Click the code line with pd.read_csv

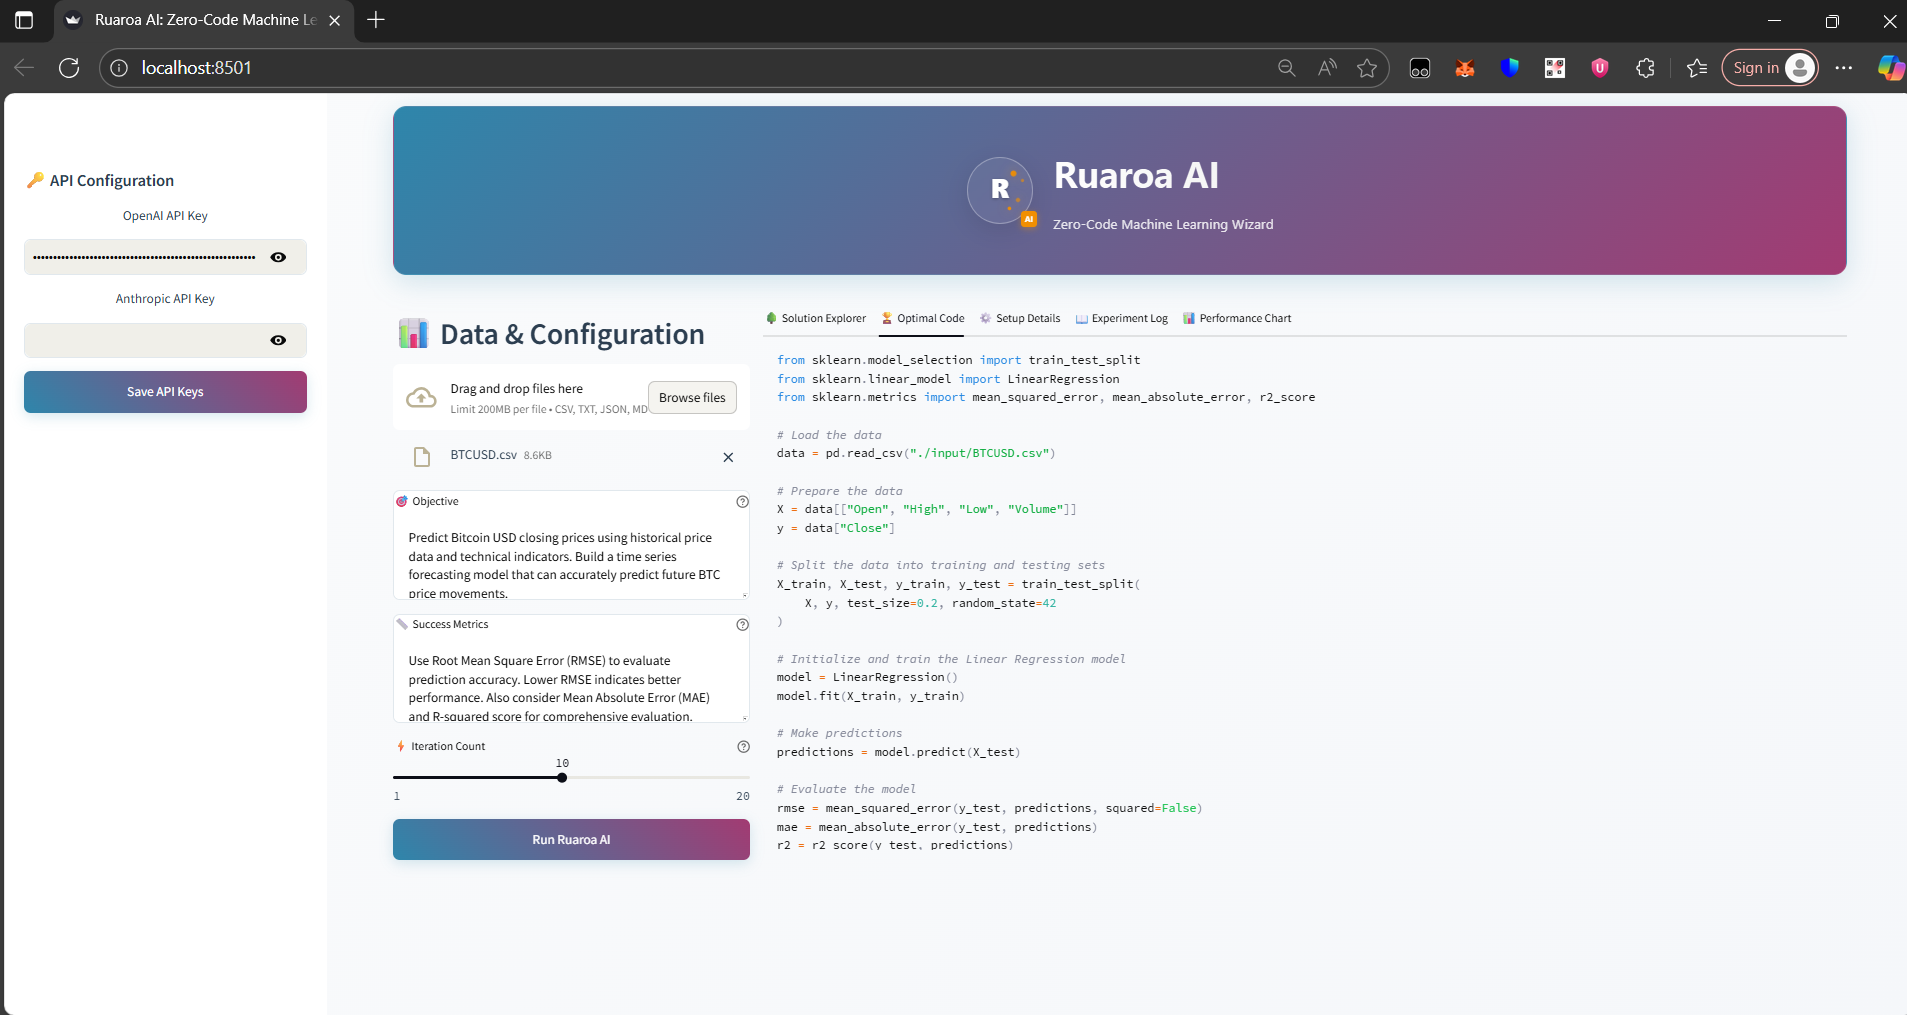(916, 453)
